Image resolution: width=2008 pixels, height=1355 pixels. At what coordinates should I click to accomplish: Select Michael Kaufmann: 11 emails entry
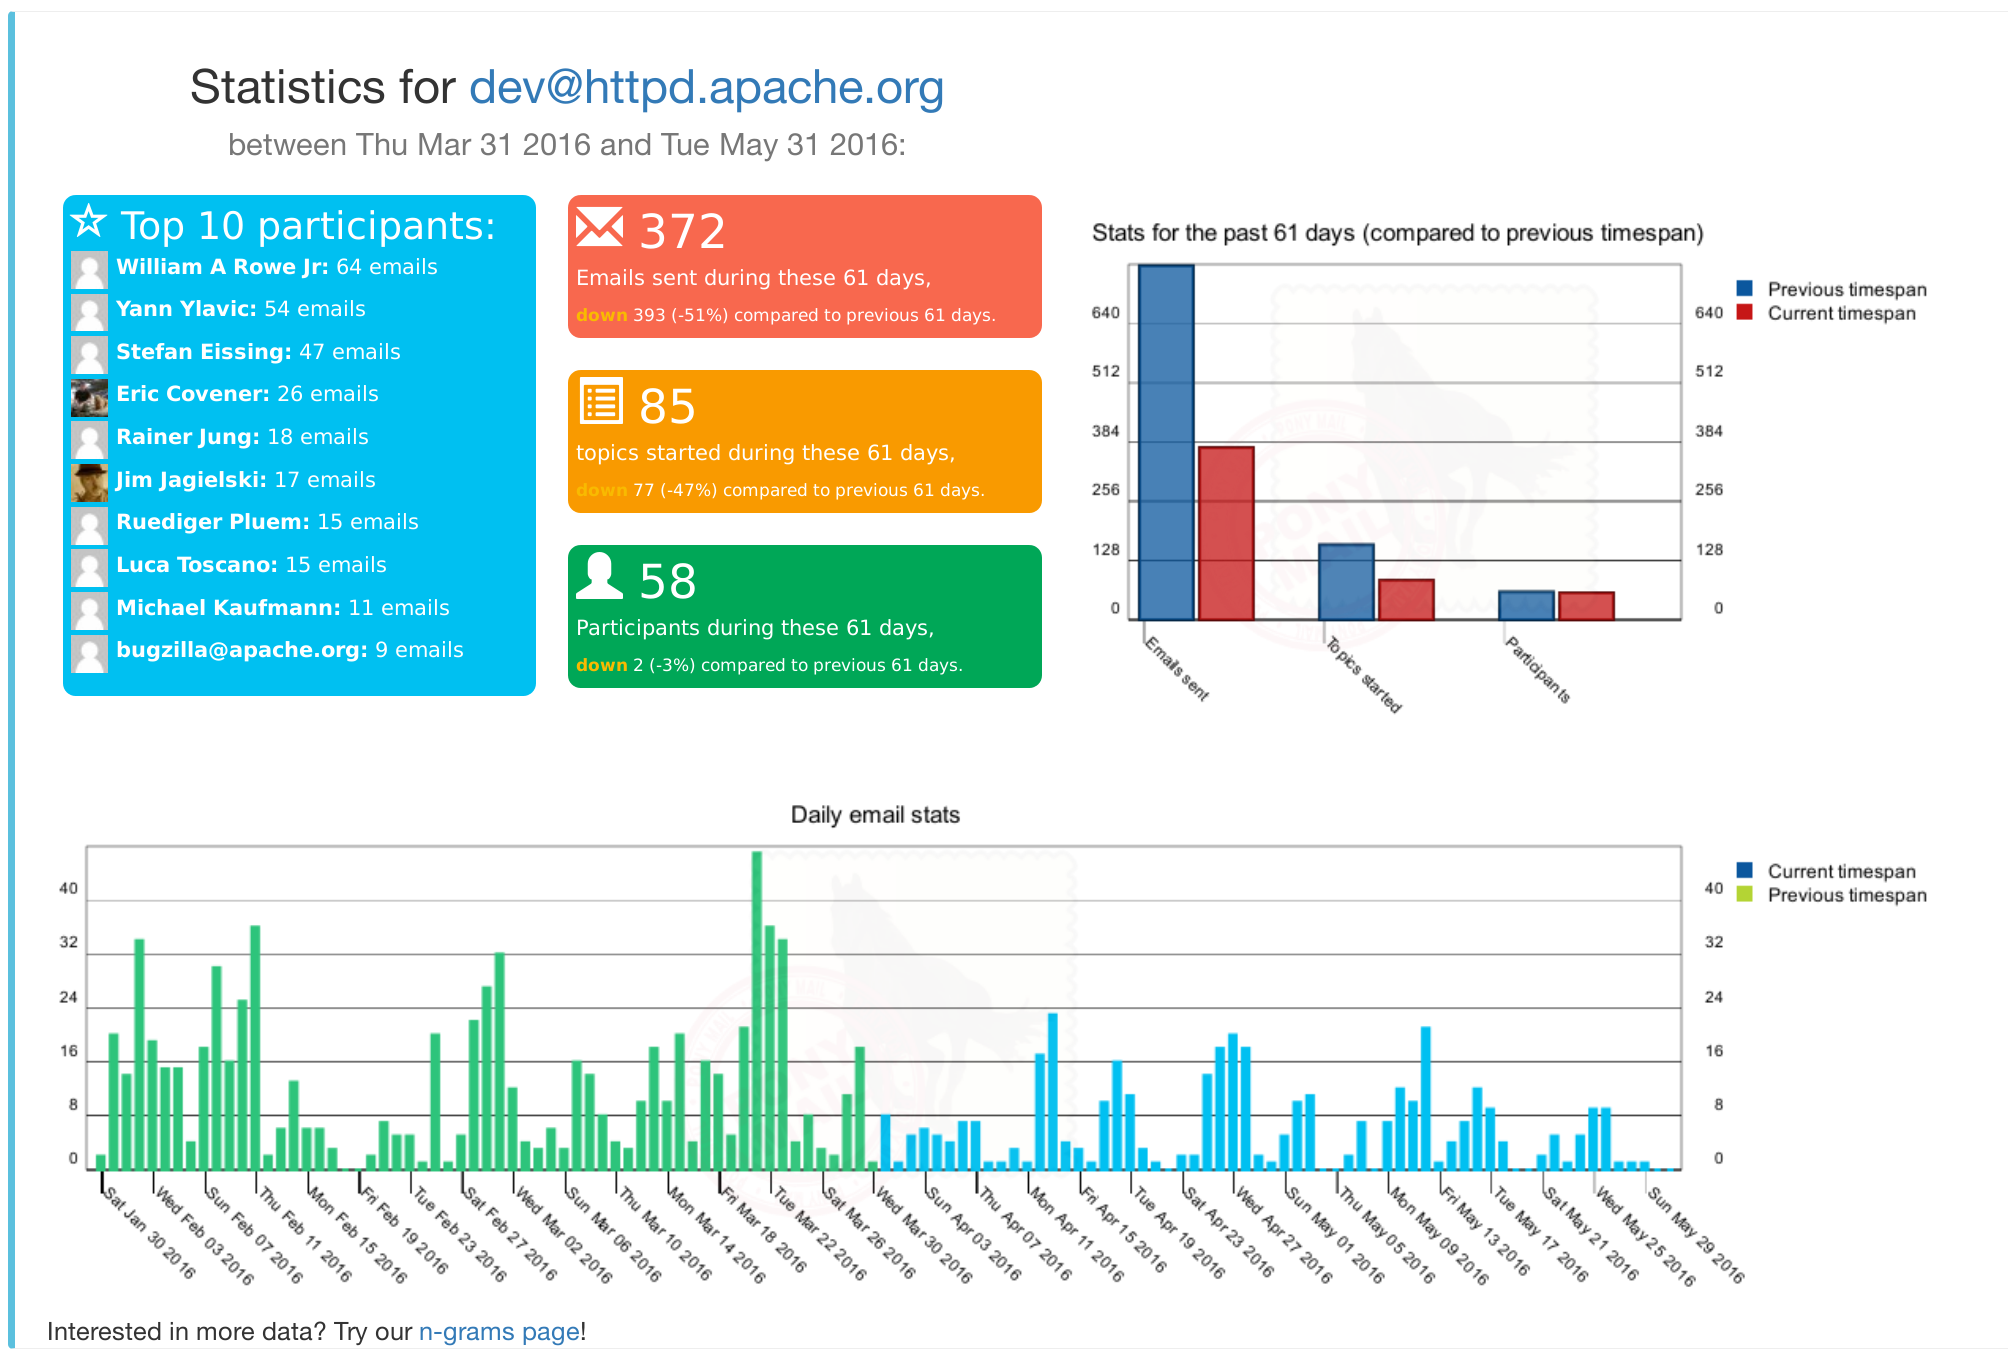click(x=283, y=608)
